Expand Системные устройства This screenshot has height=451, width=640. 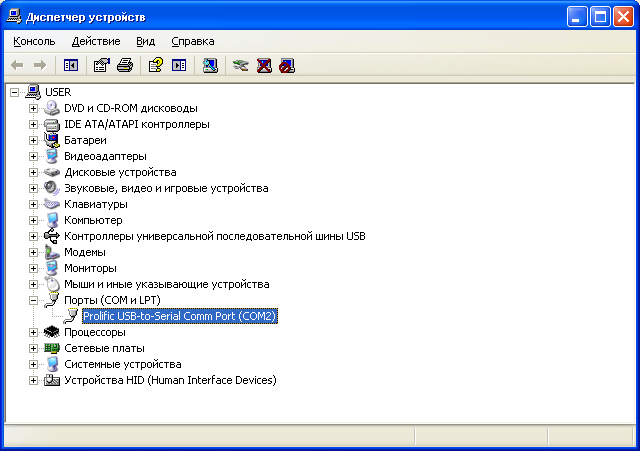coord(33,364)
